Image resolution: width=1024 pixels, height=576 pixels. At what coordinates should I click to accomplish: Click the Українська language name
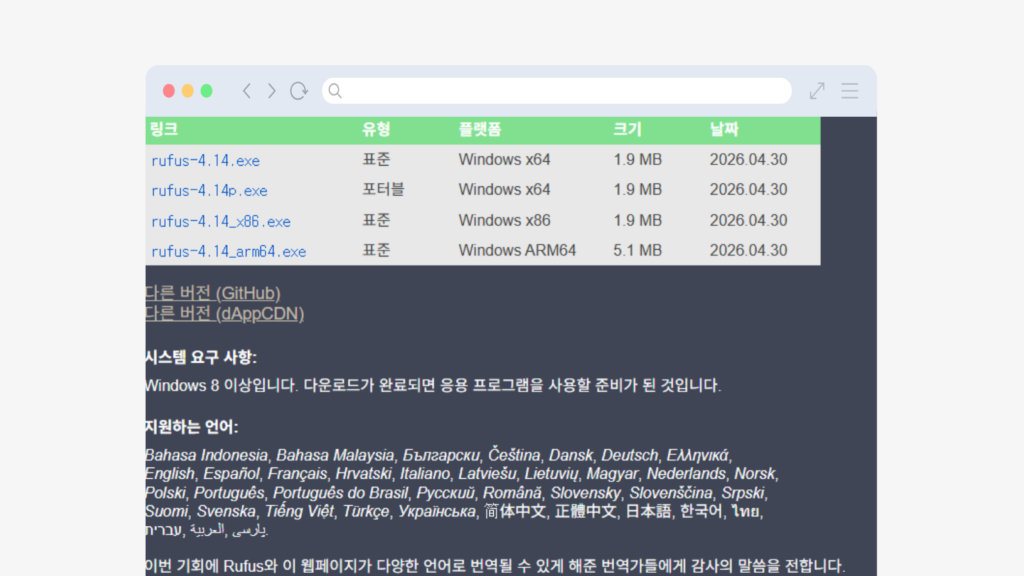coord(436,511)
